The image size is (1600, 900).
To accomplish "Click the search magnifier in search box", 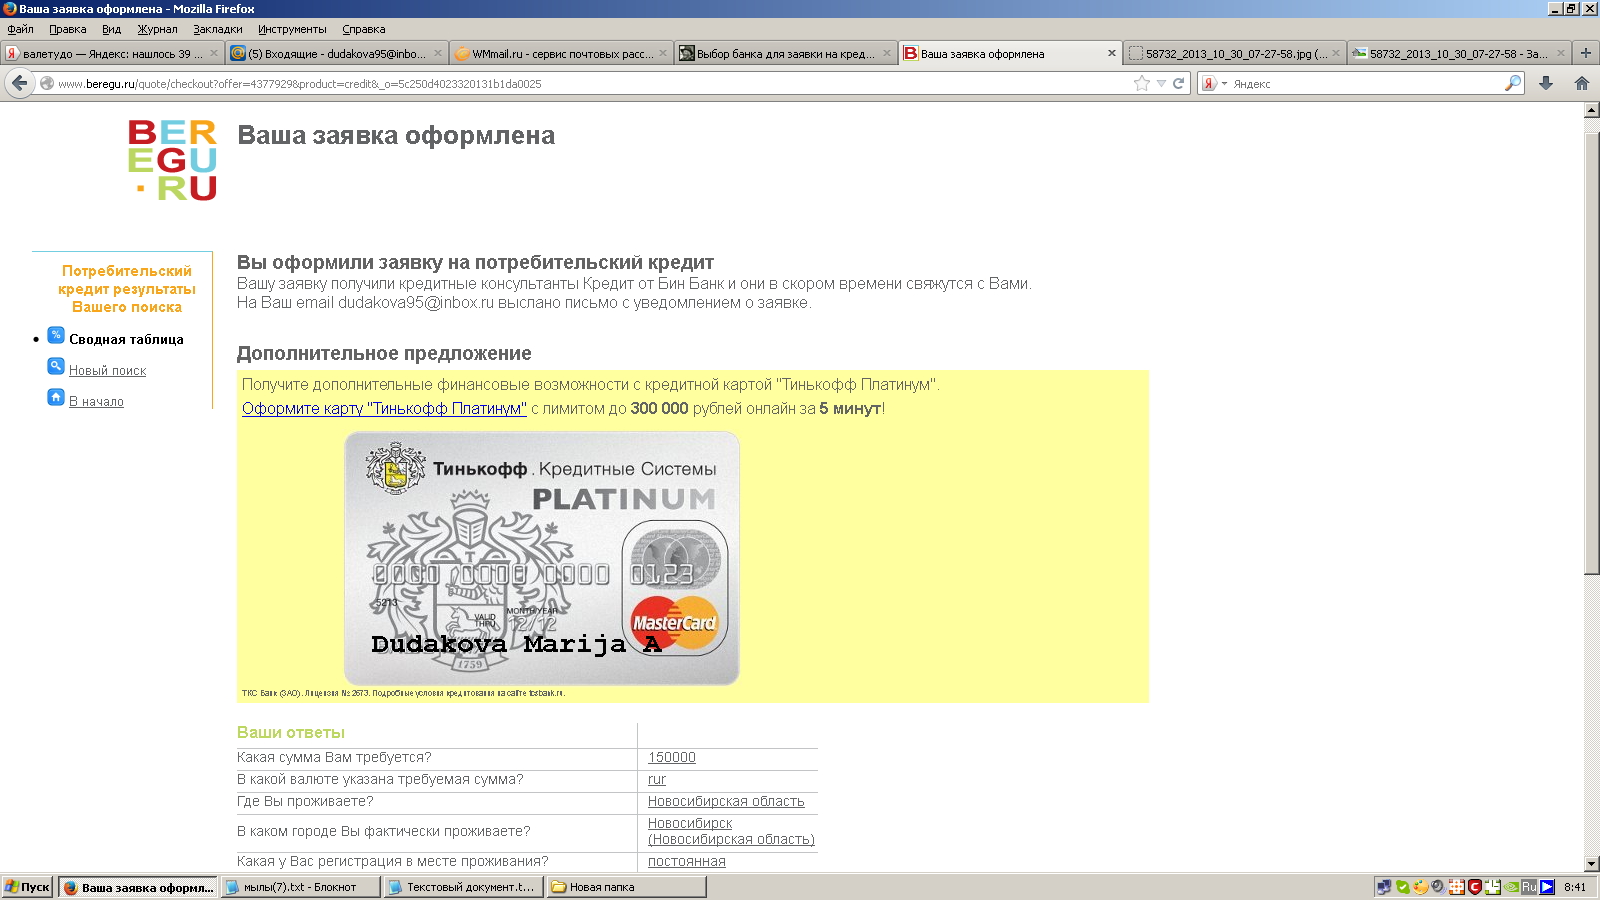I will coord(1513,83).
